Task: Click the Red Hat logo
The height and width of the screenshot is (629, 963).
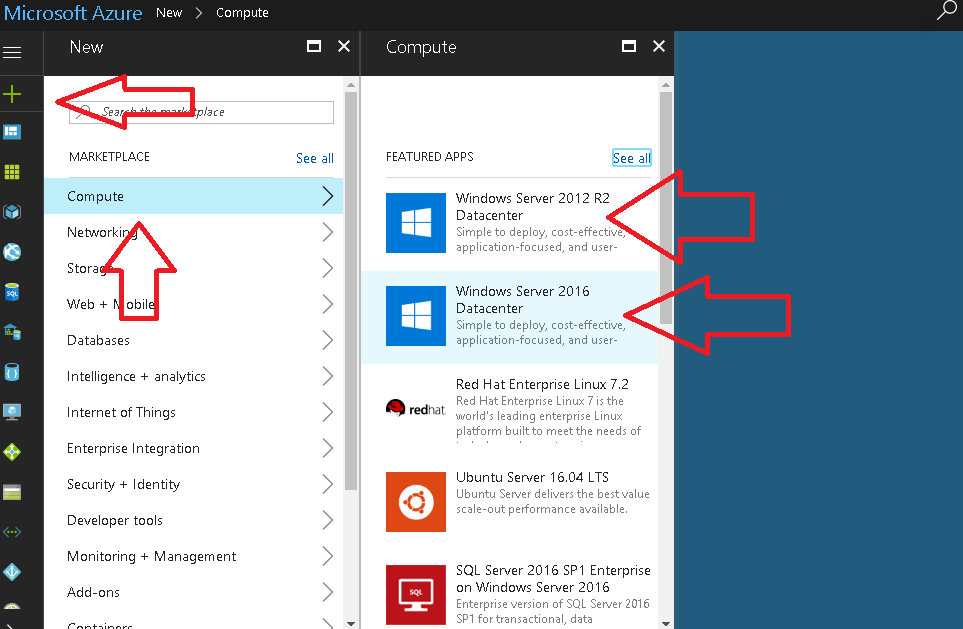Action: tap(416, 408)
